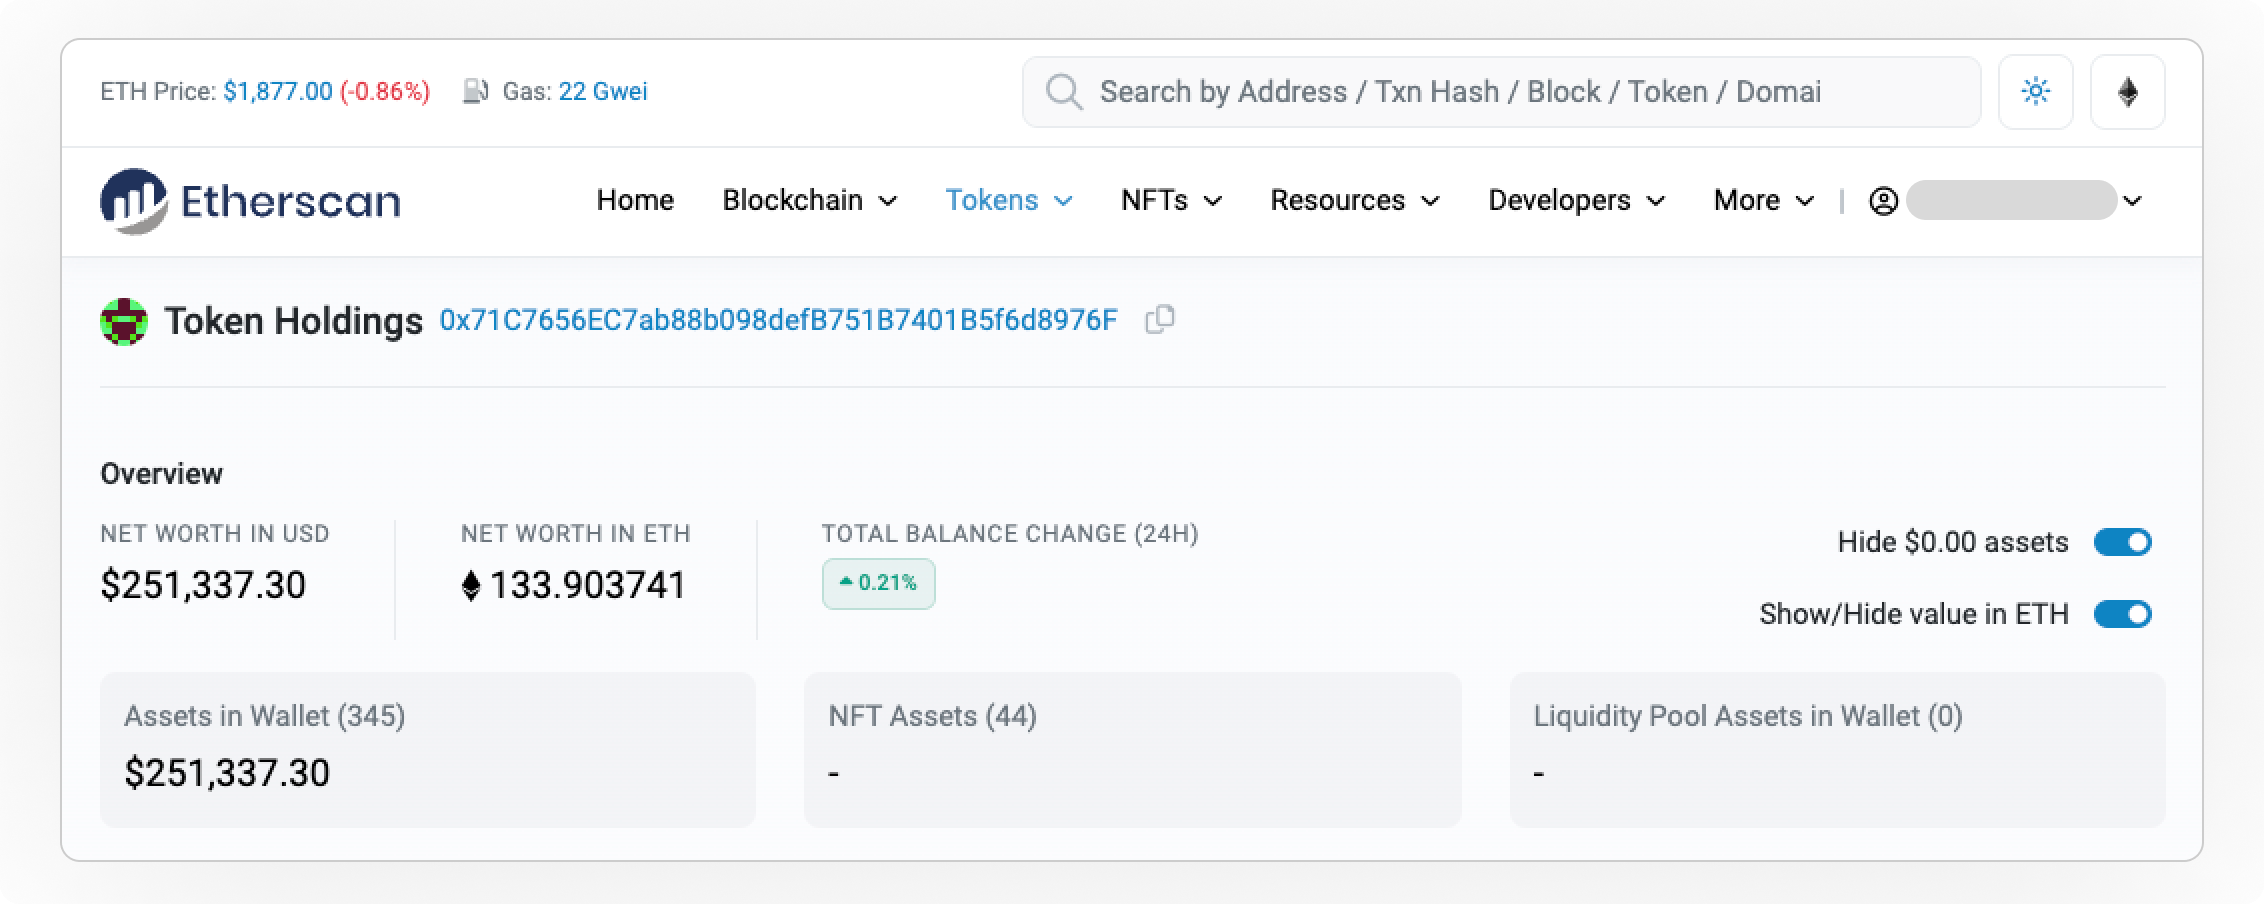This screenshot has height=904, width=2264.
Task: Click the user account profile icon
Action: (x=1883, y=201)
